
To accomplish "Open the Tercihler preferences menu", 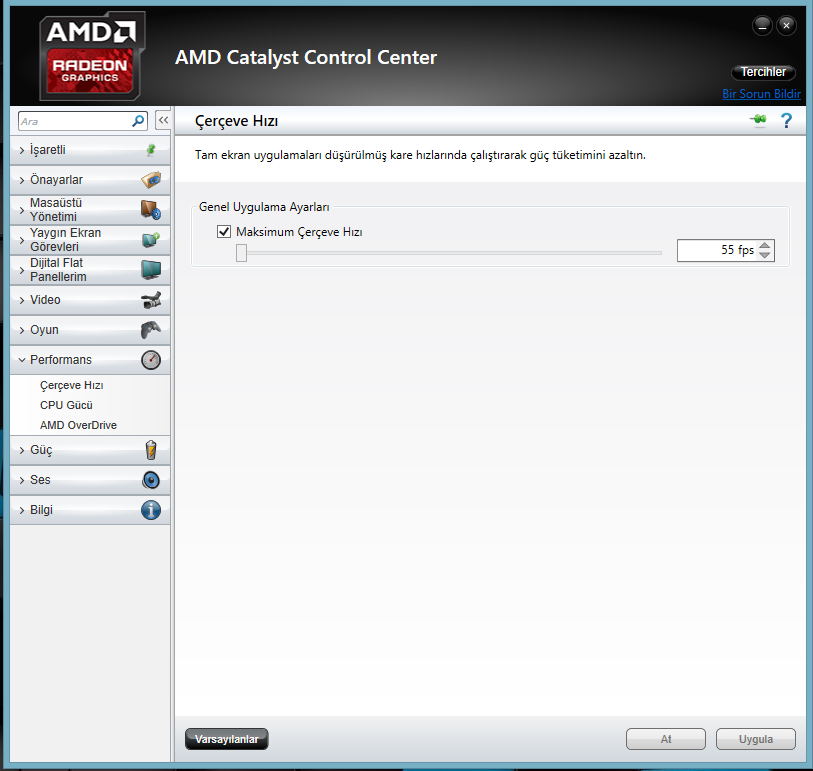I will pyautogui.click(x=763, y=72).
